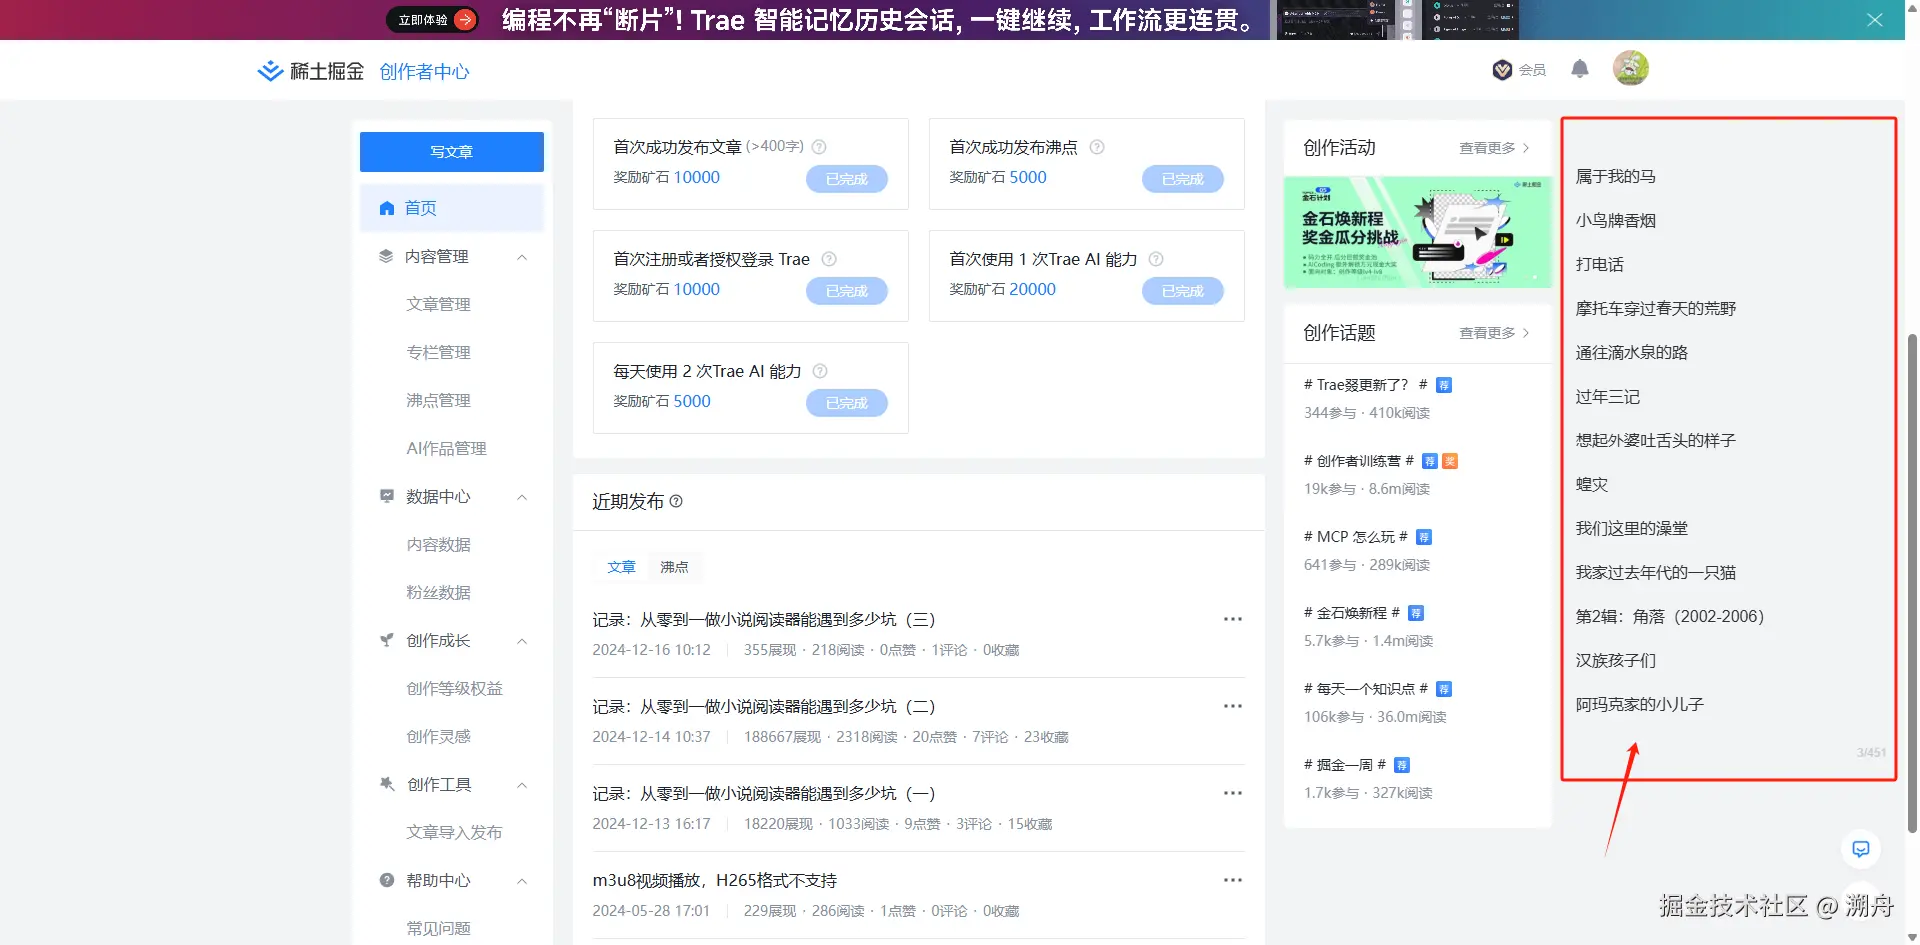Open the 金石焕新程 activity banner
Viewport: 1920px width, 945px height.
1418,232
